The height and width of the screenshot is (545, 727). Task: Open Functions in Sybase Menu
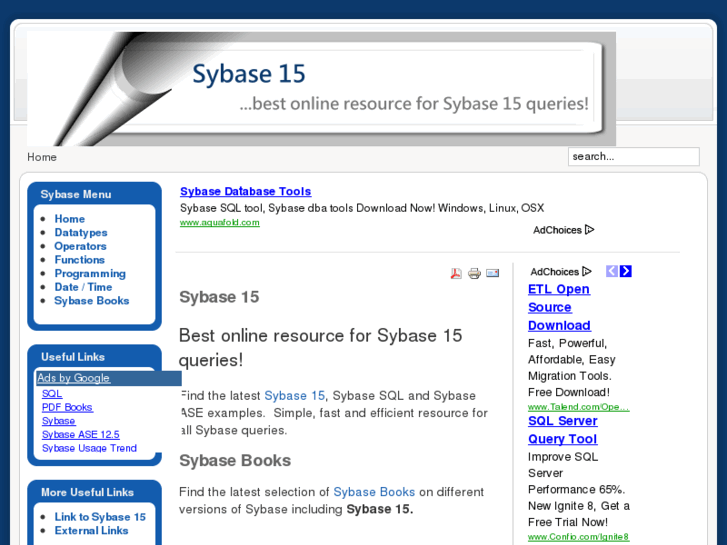[79, 260]
